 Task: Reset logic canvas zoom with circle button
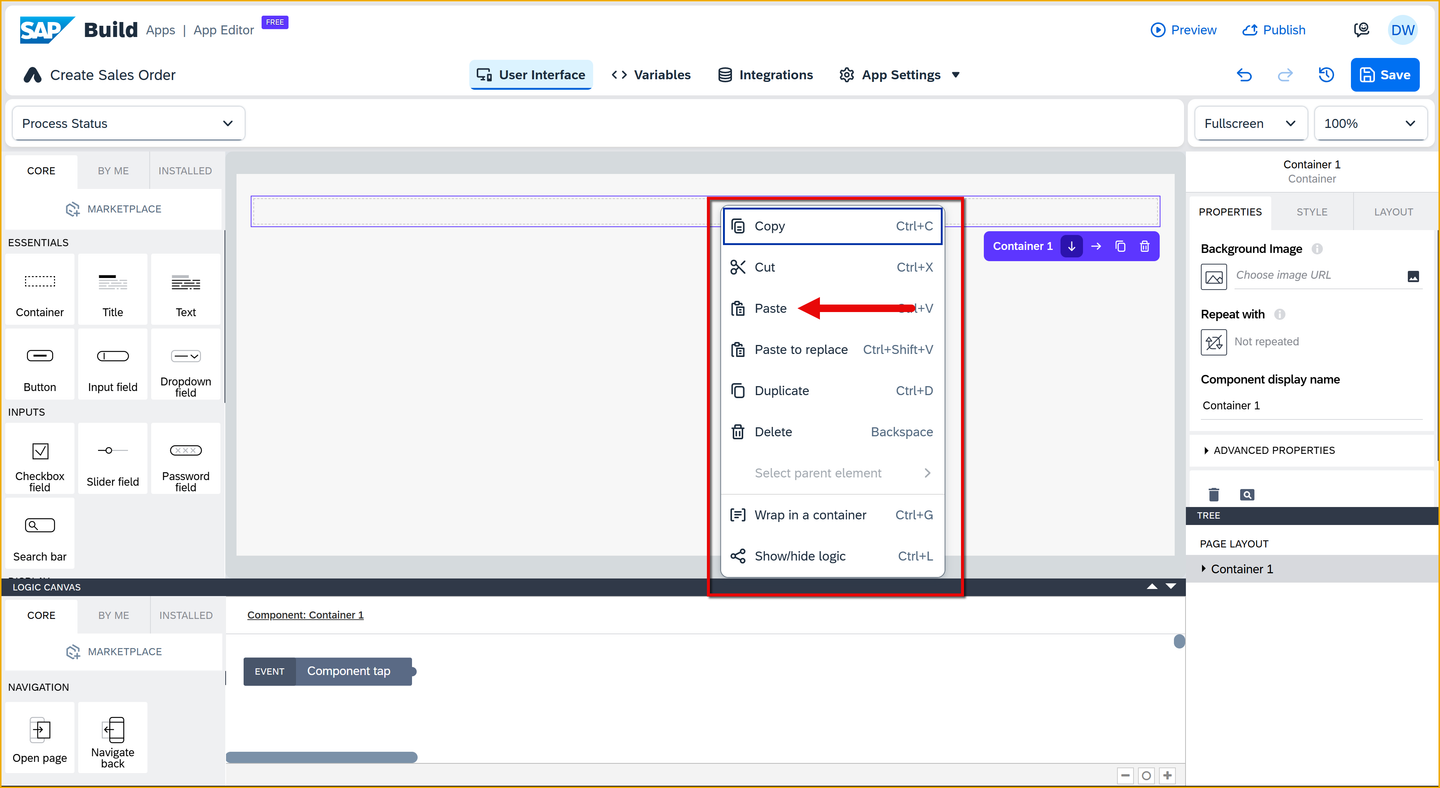click(1147, 776)
